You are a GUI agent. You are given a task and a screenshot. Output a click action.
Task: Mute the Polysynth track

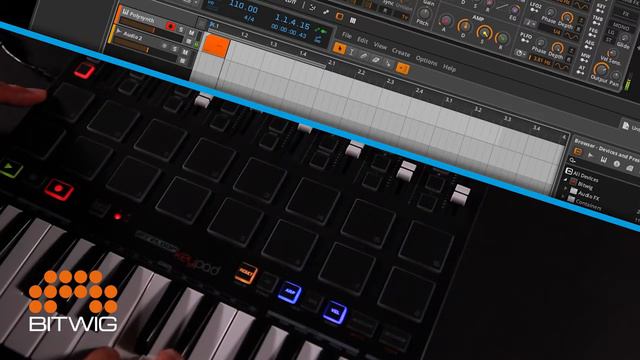191,33
